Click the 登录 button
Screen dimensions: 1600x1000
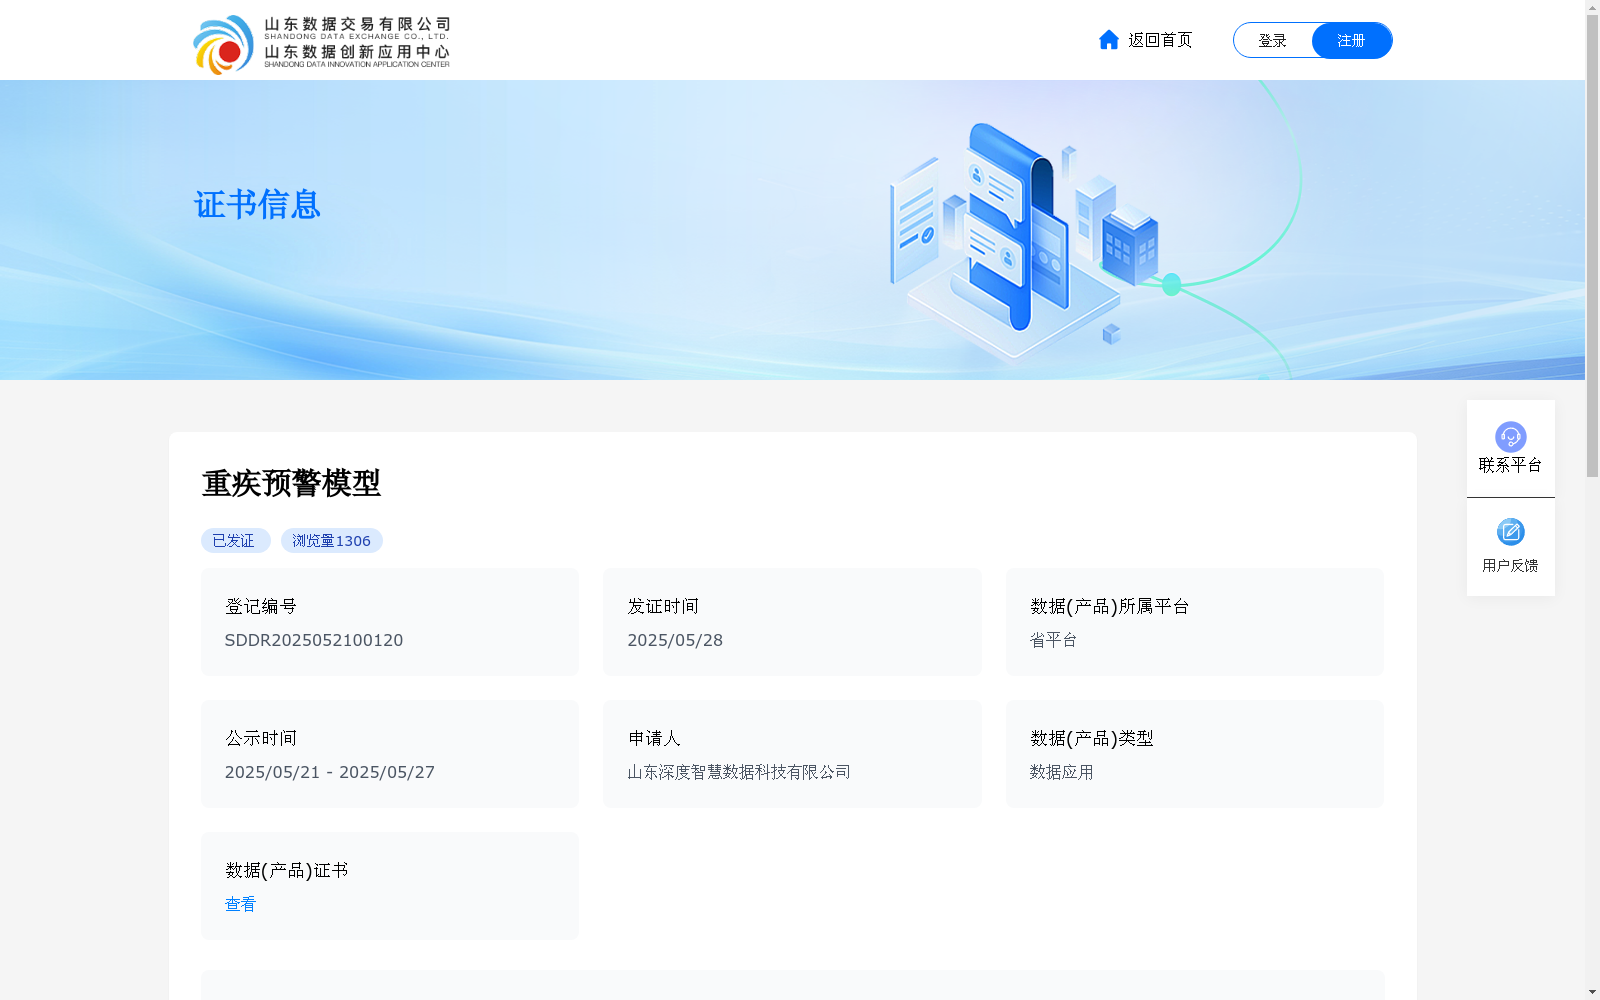tap(1272, 40)
